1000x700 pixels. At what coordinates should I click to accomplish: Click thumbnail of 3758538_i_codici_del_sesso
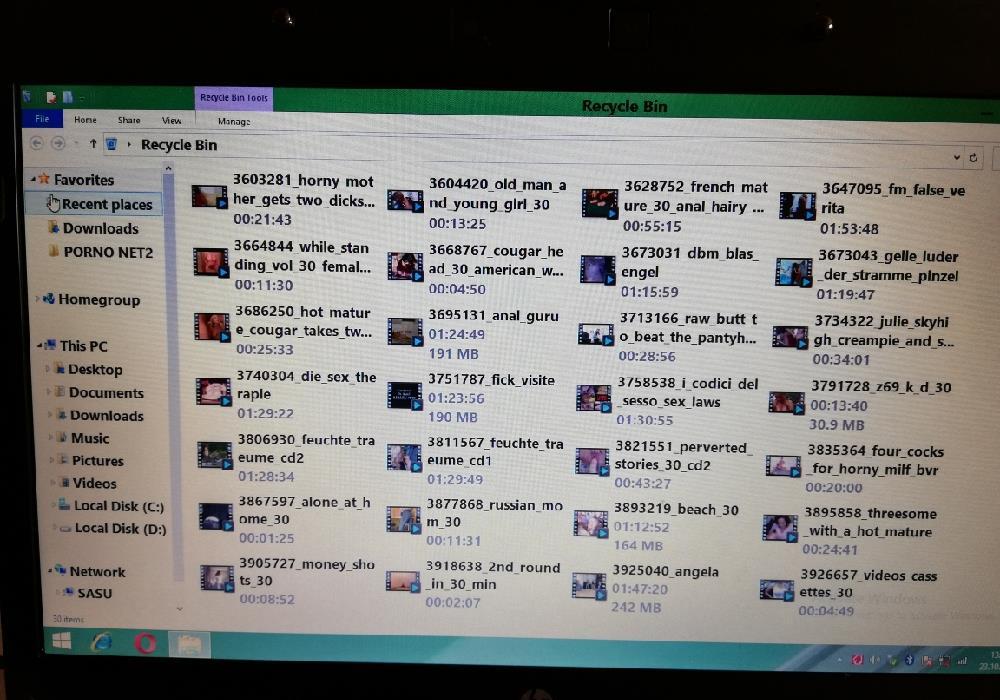[594, 398]
